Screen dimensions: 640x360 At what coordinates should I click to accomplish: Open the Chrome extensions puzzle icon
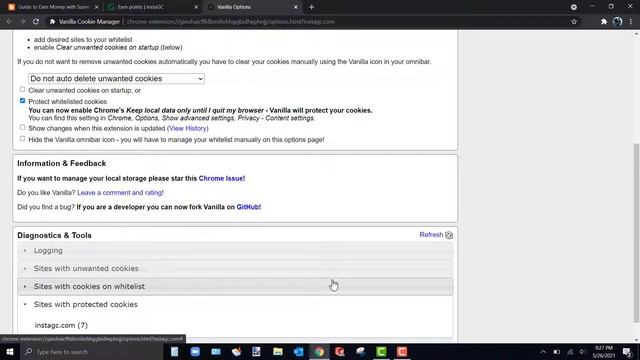(604, 22)
